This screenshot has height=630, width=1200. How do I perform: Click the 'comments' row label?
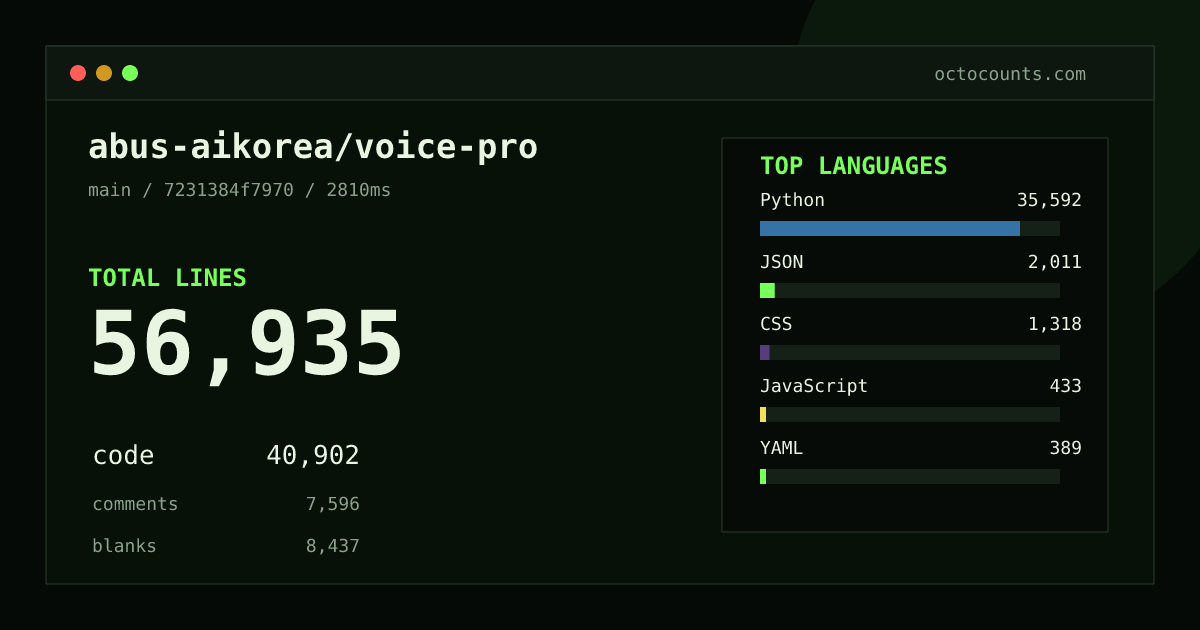click(x=135, y=504)
